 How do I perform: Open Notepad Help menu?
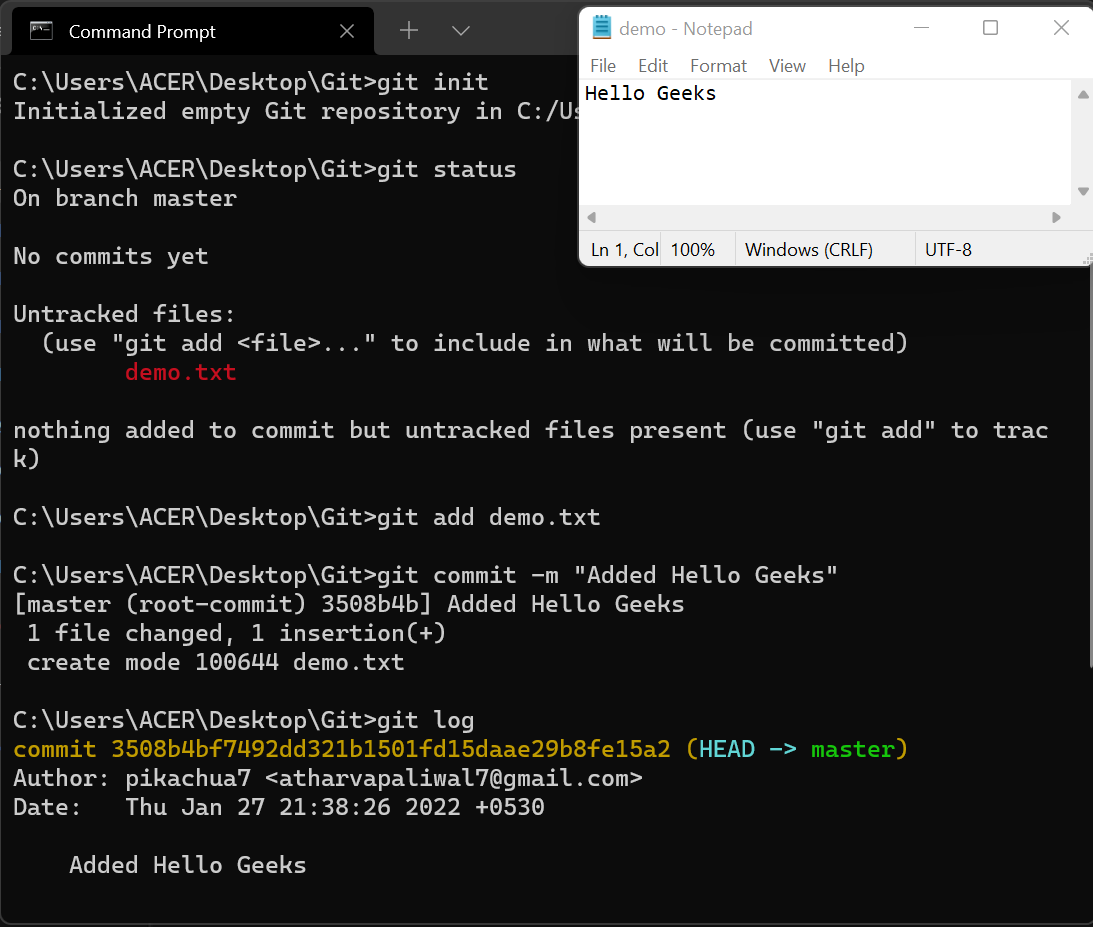click(846, 66)
